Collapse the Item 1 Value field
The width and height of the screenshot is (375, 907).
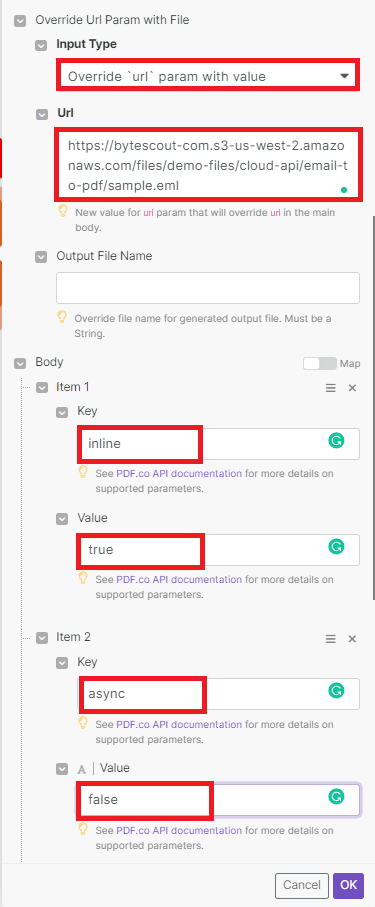[x=62, y=519]
